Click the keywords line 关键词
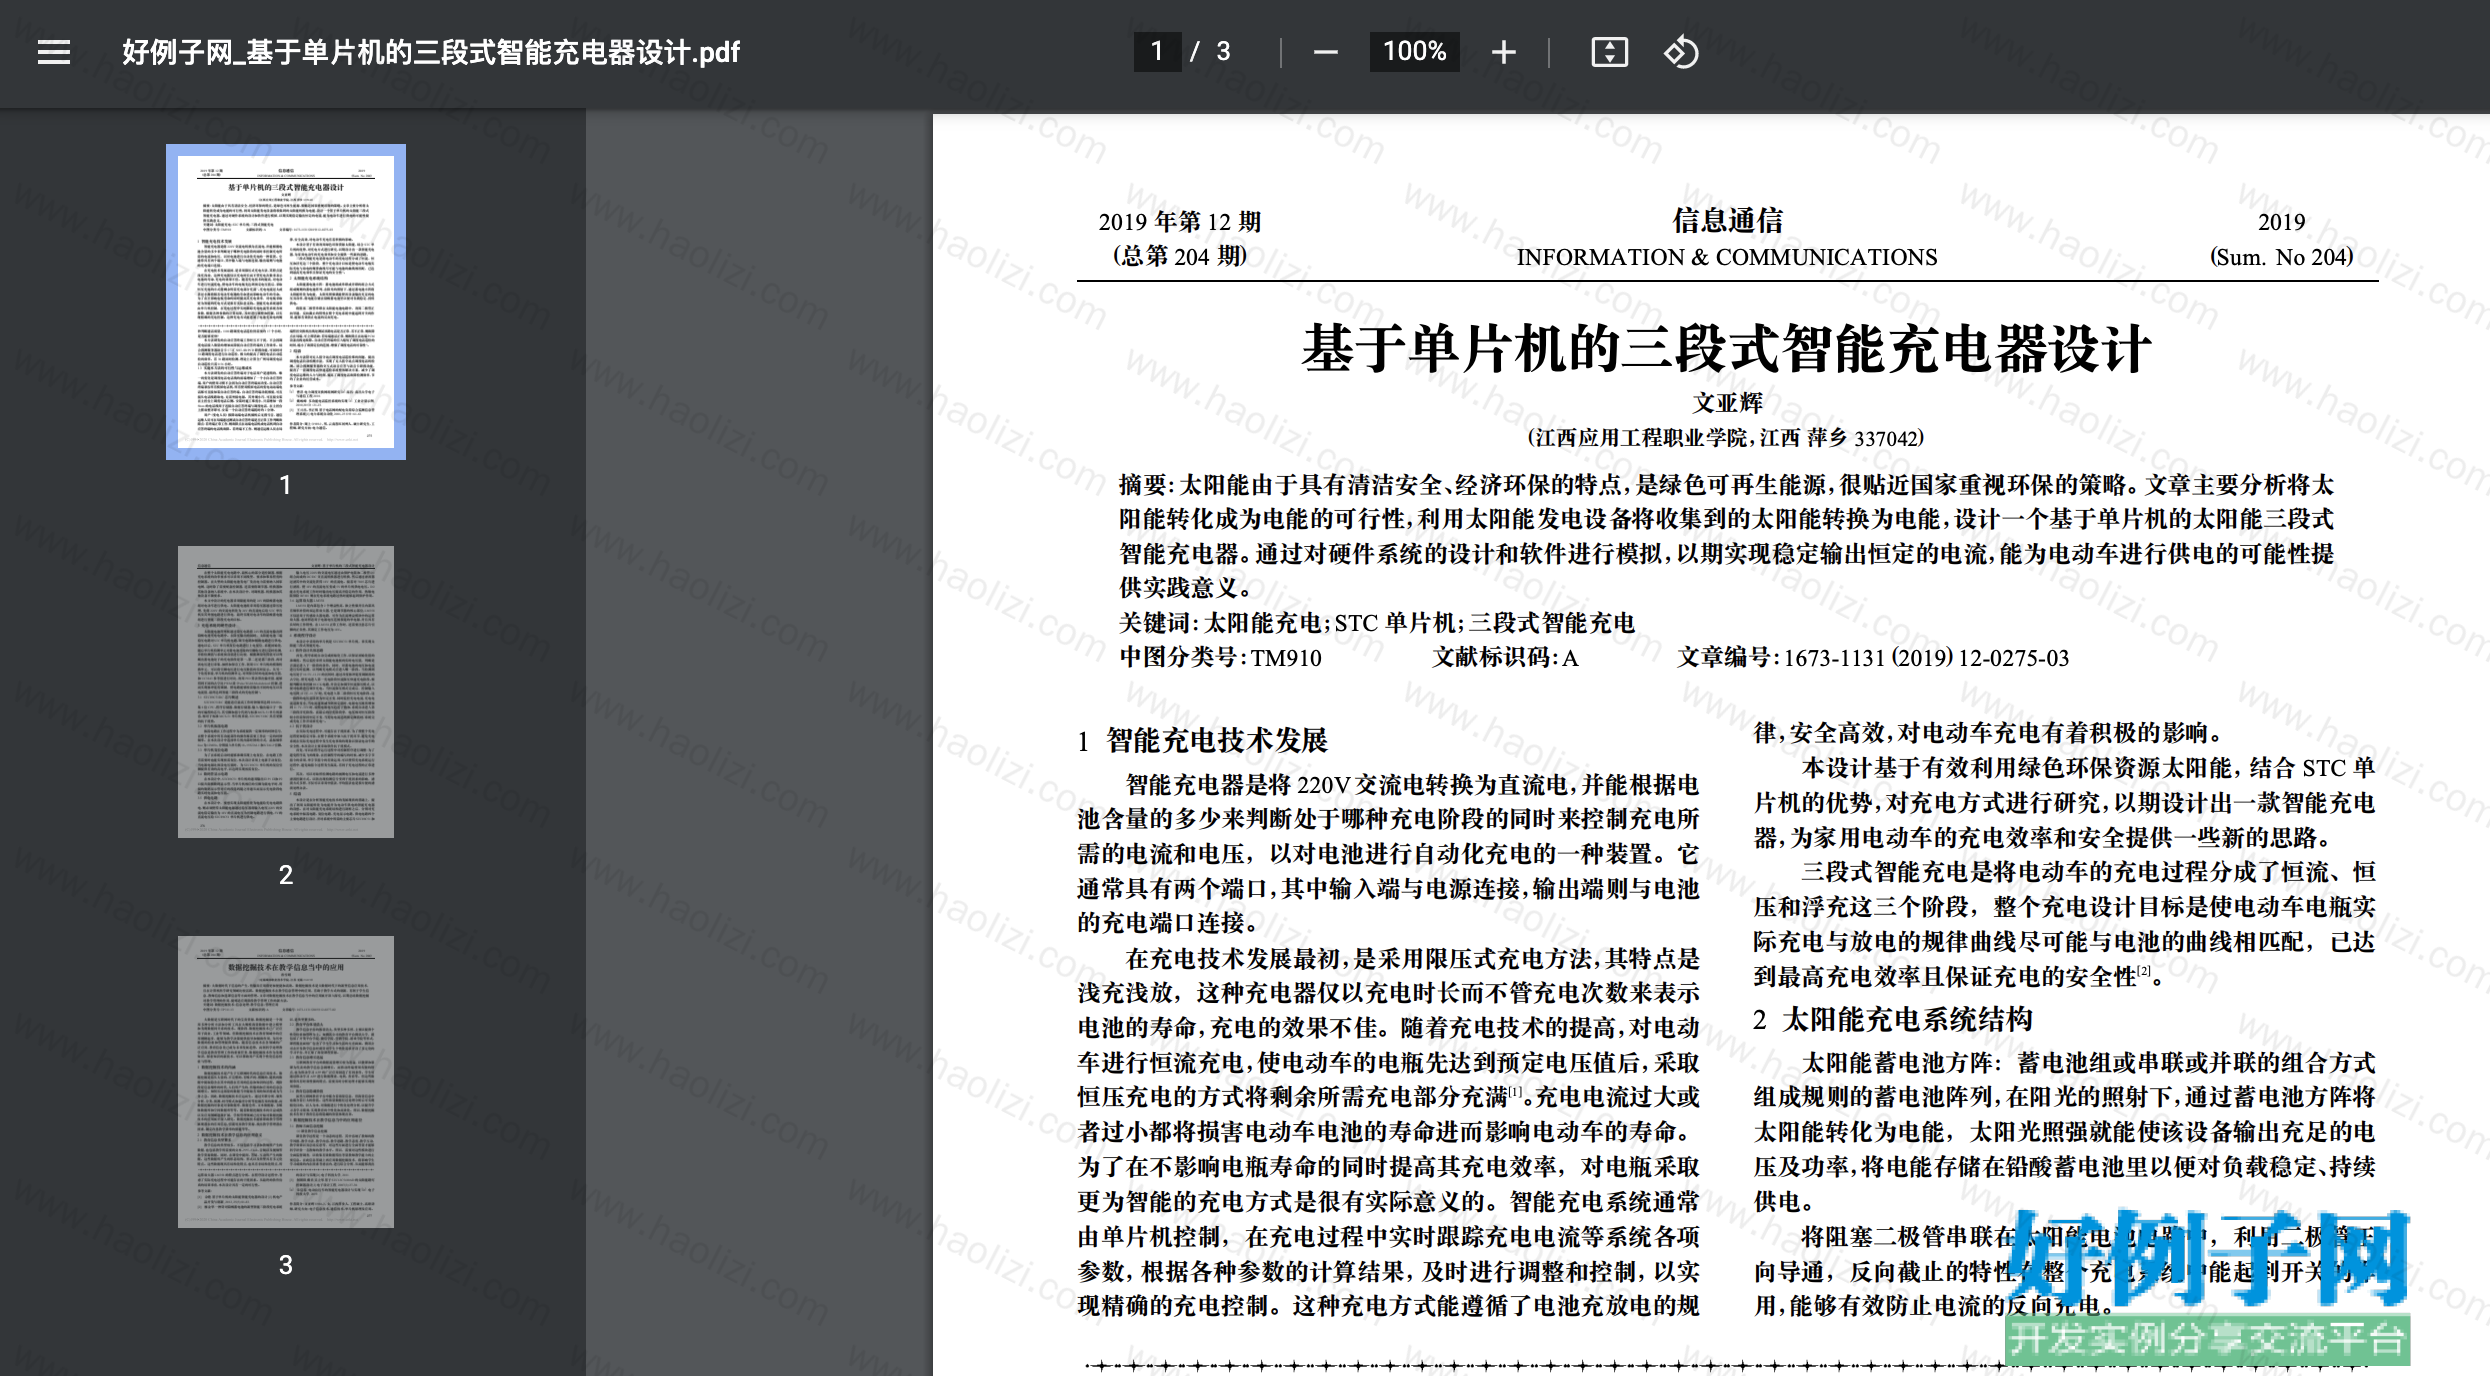The image size is (2490, 1376). click(1377, 623)
